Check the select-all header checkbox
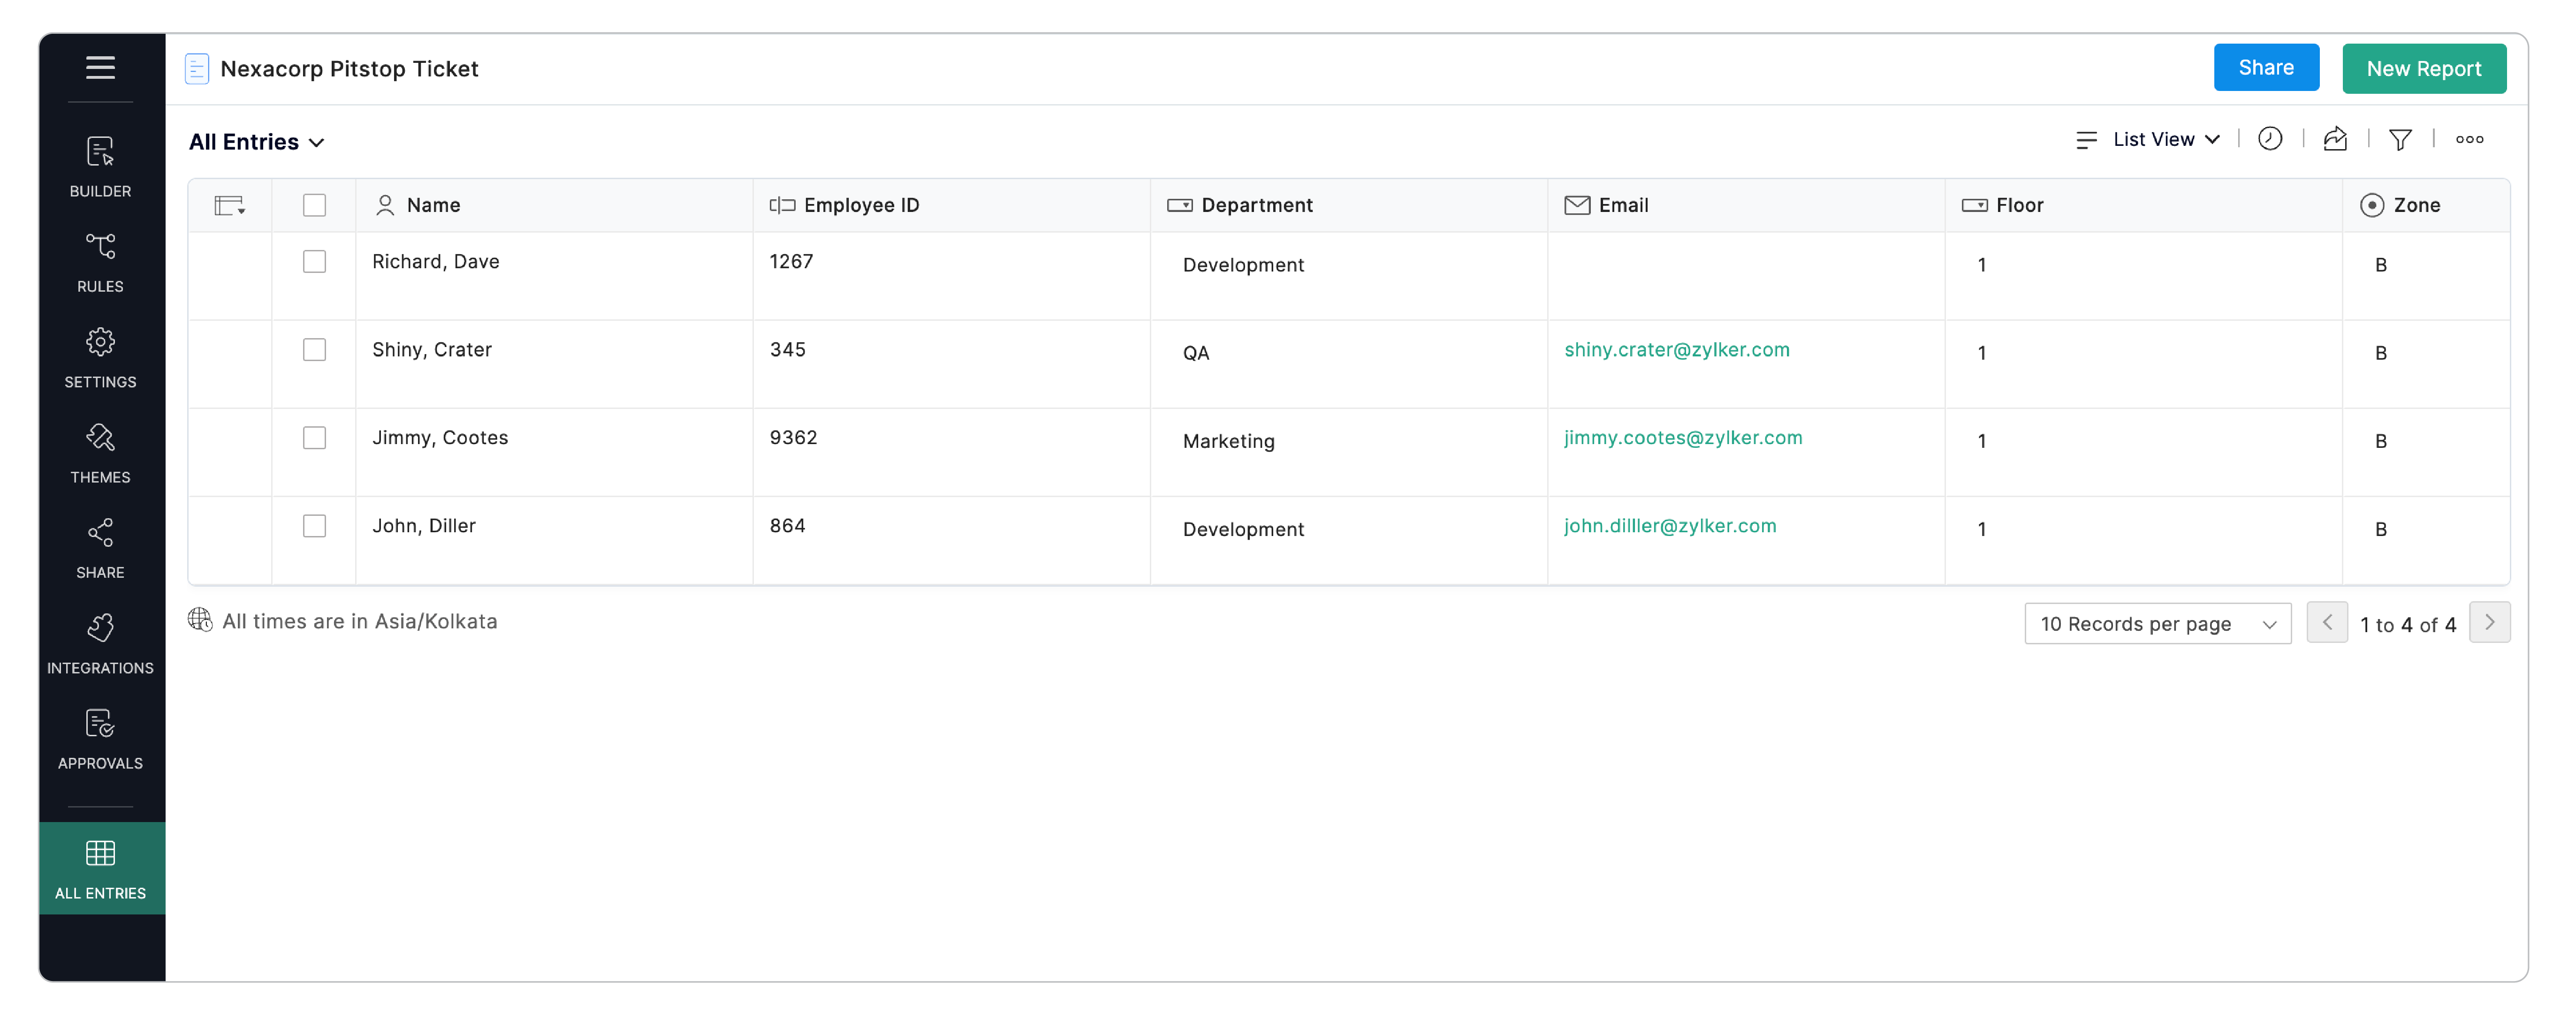2576x1027 pixels. pyautogui.click(x=314, y=205)
